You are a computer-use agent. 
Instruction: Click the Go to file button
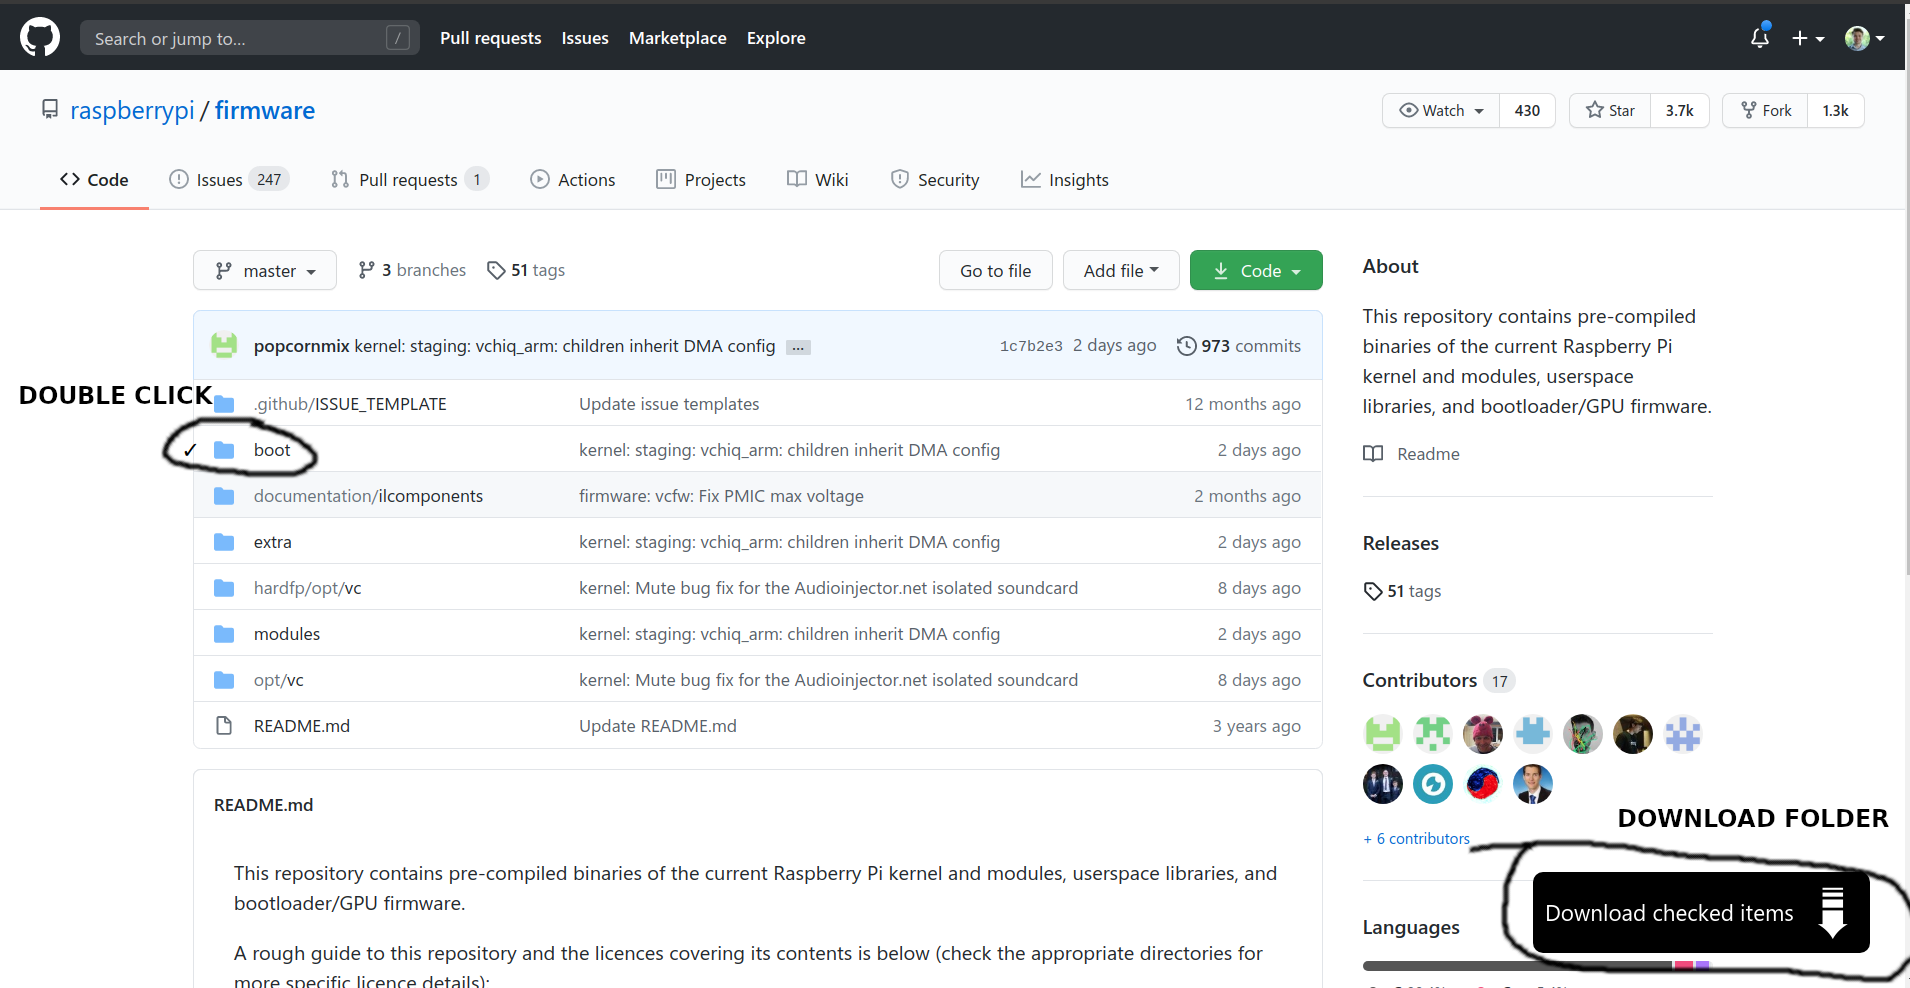[x=996, y=271]
